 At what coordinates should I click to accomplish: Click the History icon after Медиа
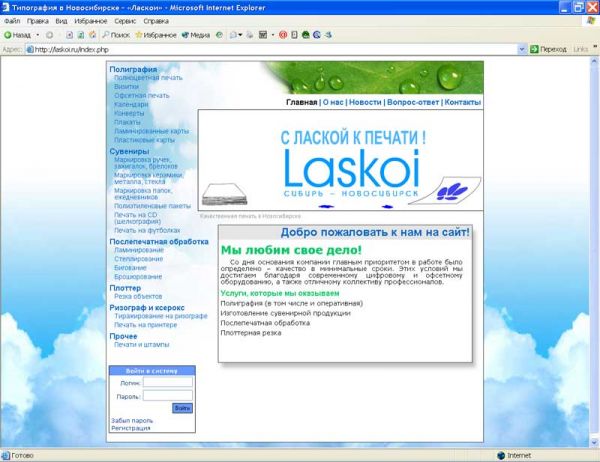[219, 35]
